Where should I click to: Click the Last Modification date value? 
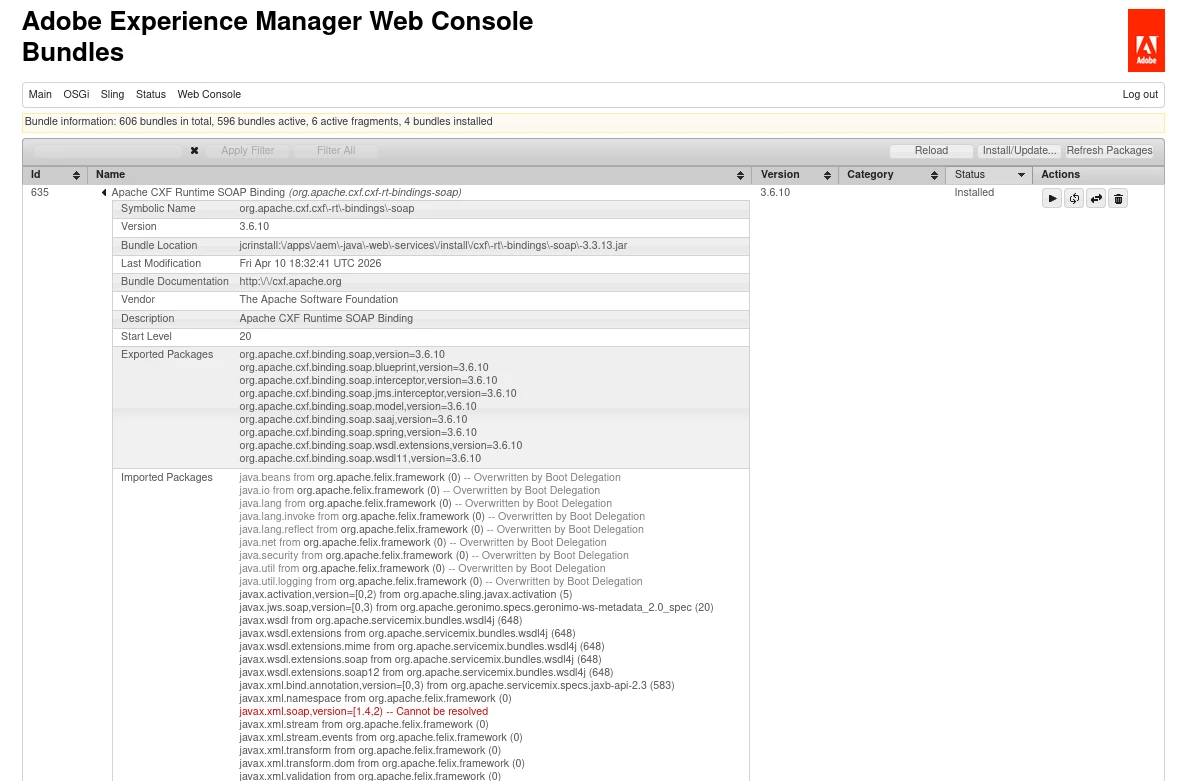click(310, 264)
